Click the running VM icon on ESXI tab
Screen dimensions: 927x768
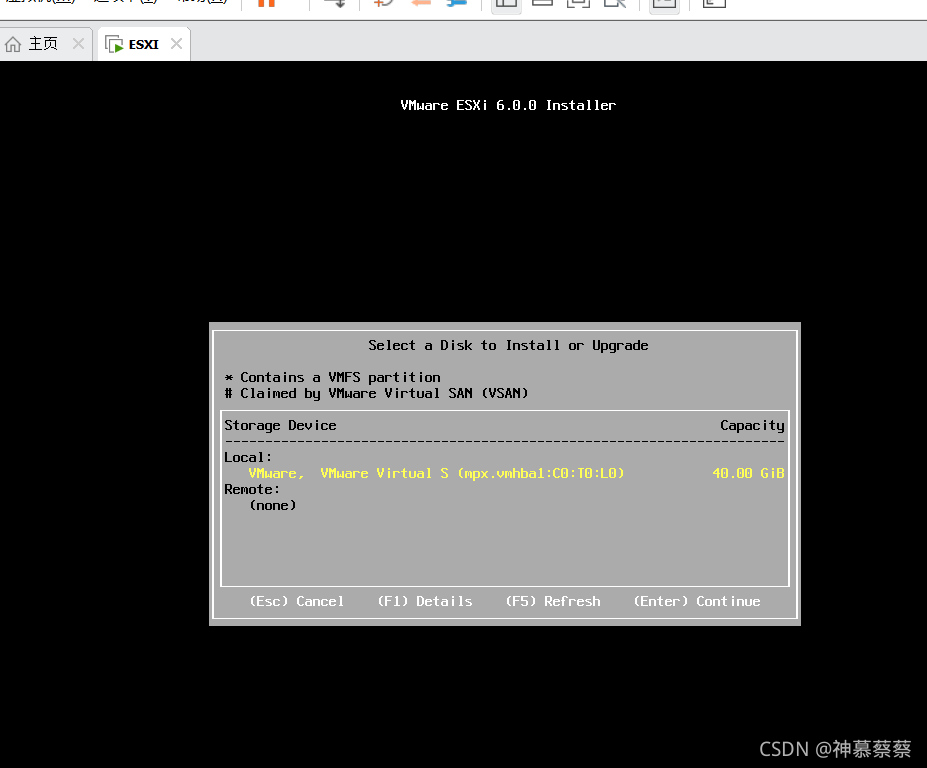pos(114,44)
